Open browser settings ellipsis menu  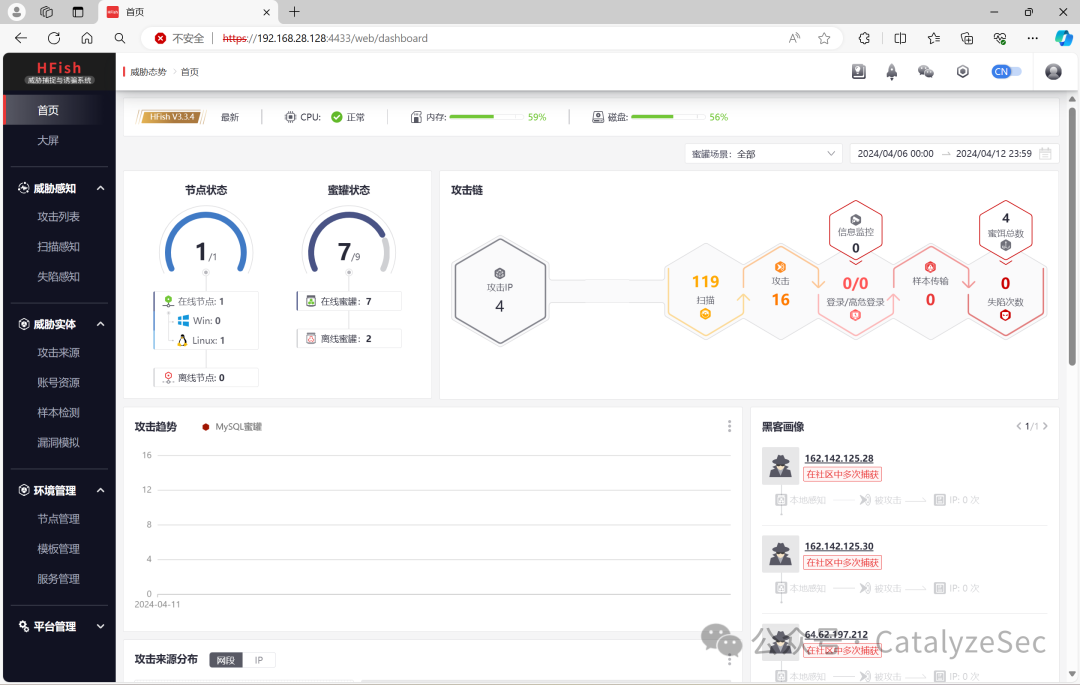[1032, 39]
